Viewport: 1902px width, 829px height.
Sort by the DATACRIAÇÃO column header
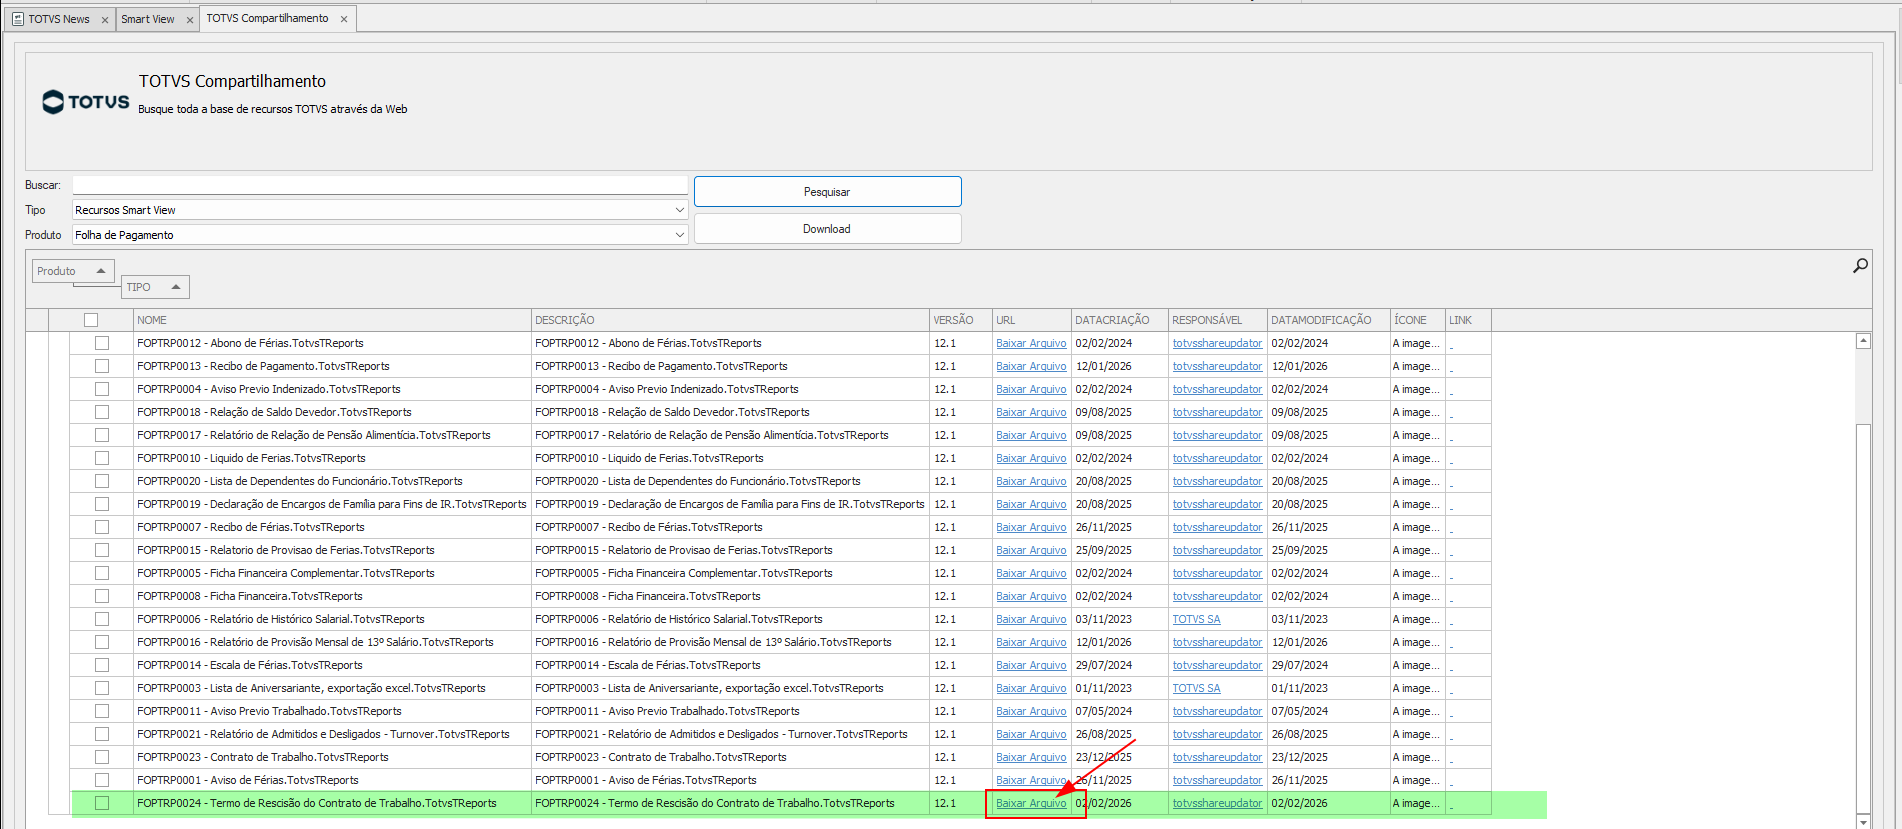1119,320
